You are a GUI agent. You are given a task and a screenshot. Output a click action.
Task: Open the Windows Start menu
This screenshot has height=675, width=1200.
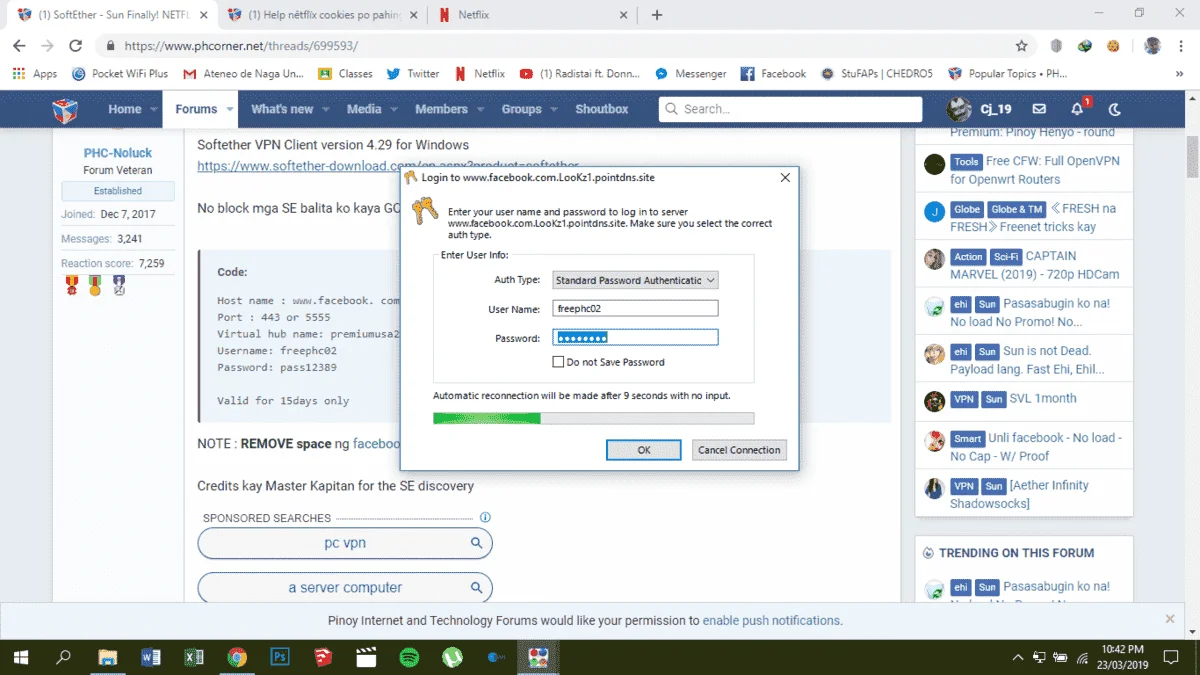[x=20, y=657]
